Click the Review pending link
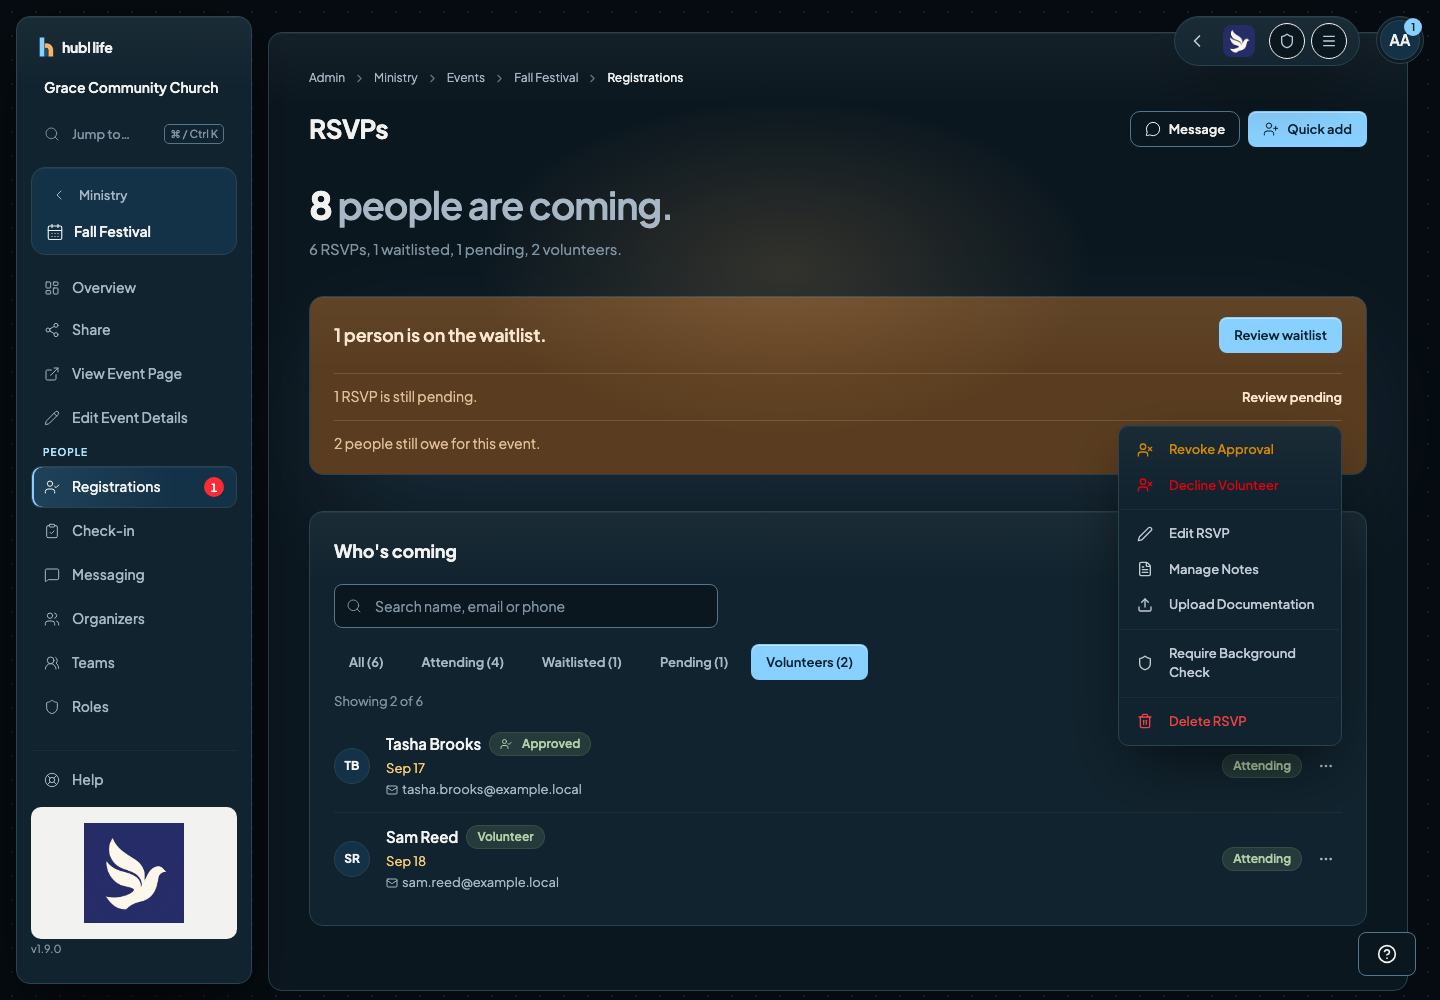The image size is (1440, 1000). point(1292,397)
